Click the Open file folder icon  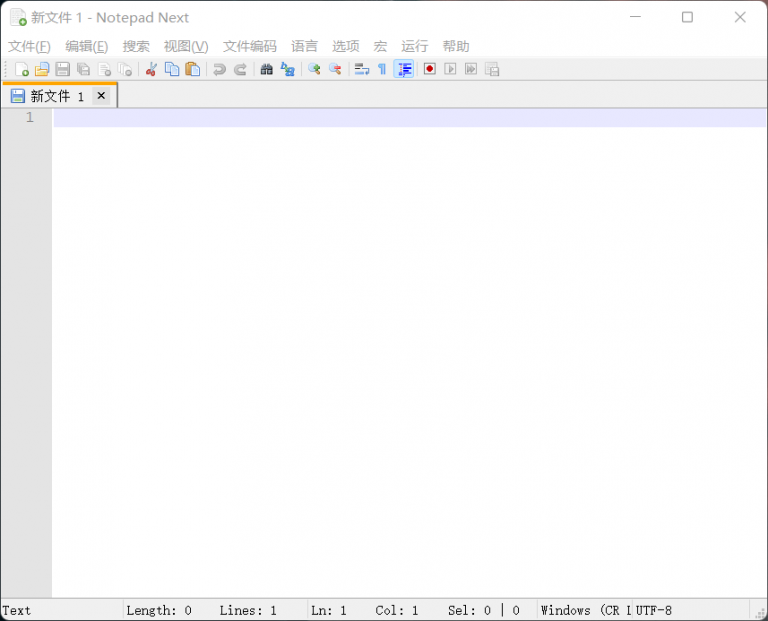tap(42, 69)
